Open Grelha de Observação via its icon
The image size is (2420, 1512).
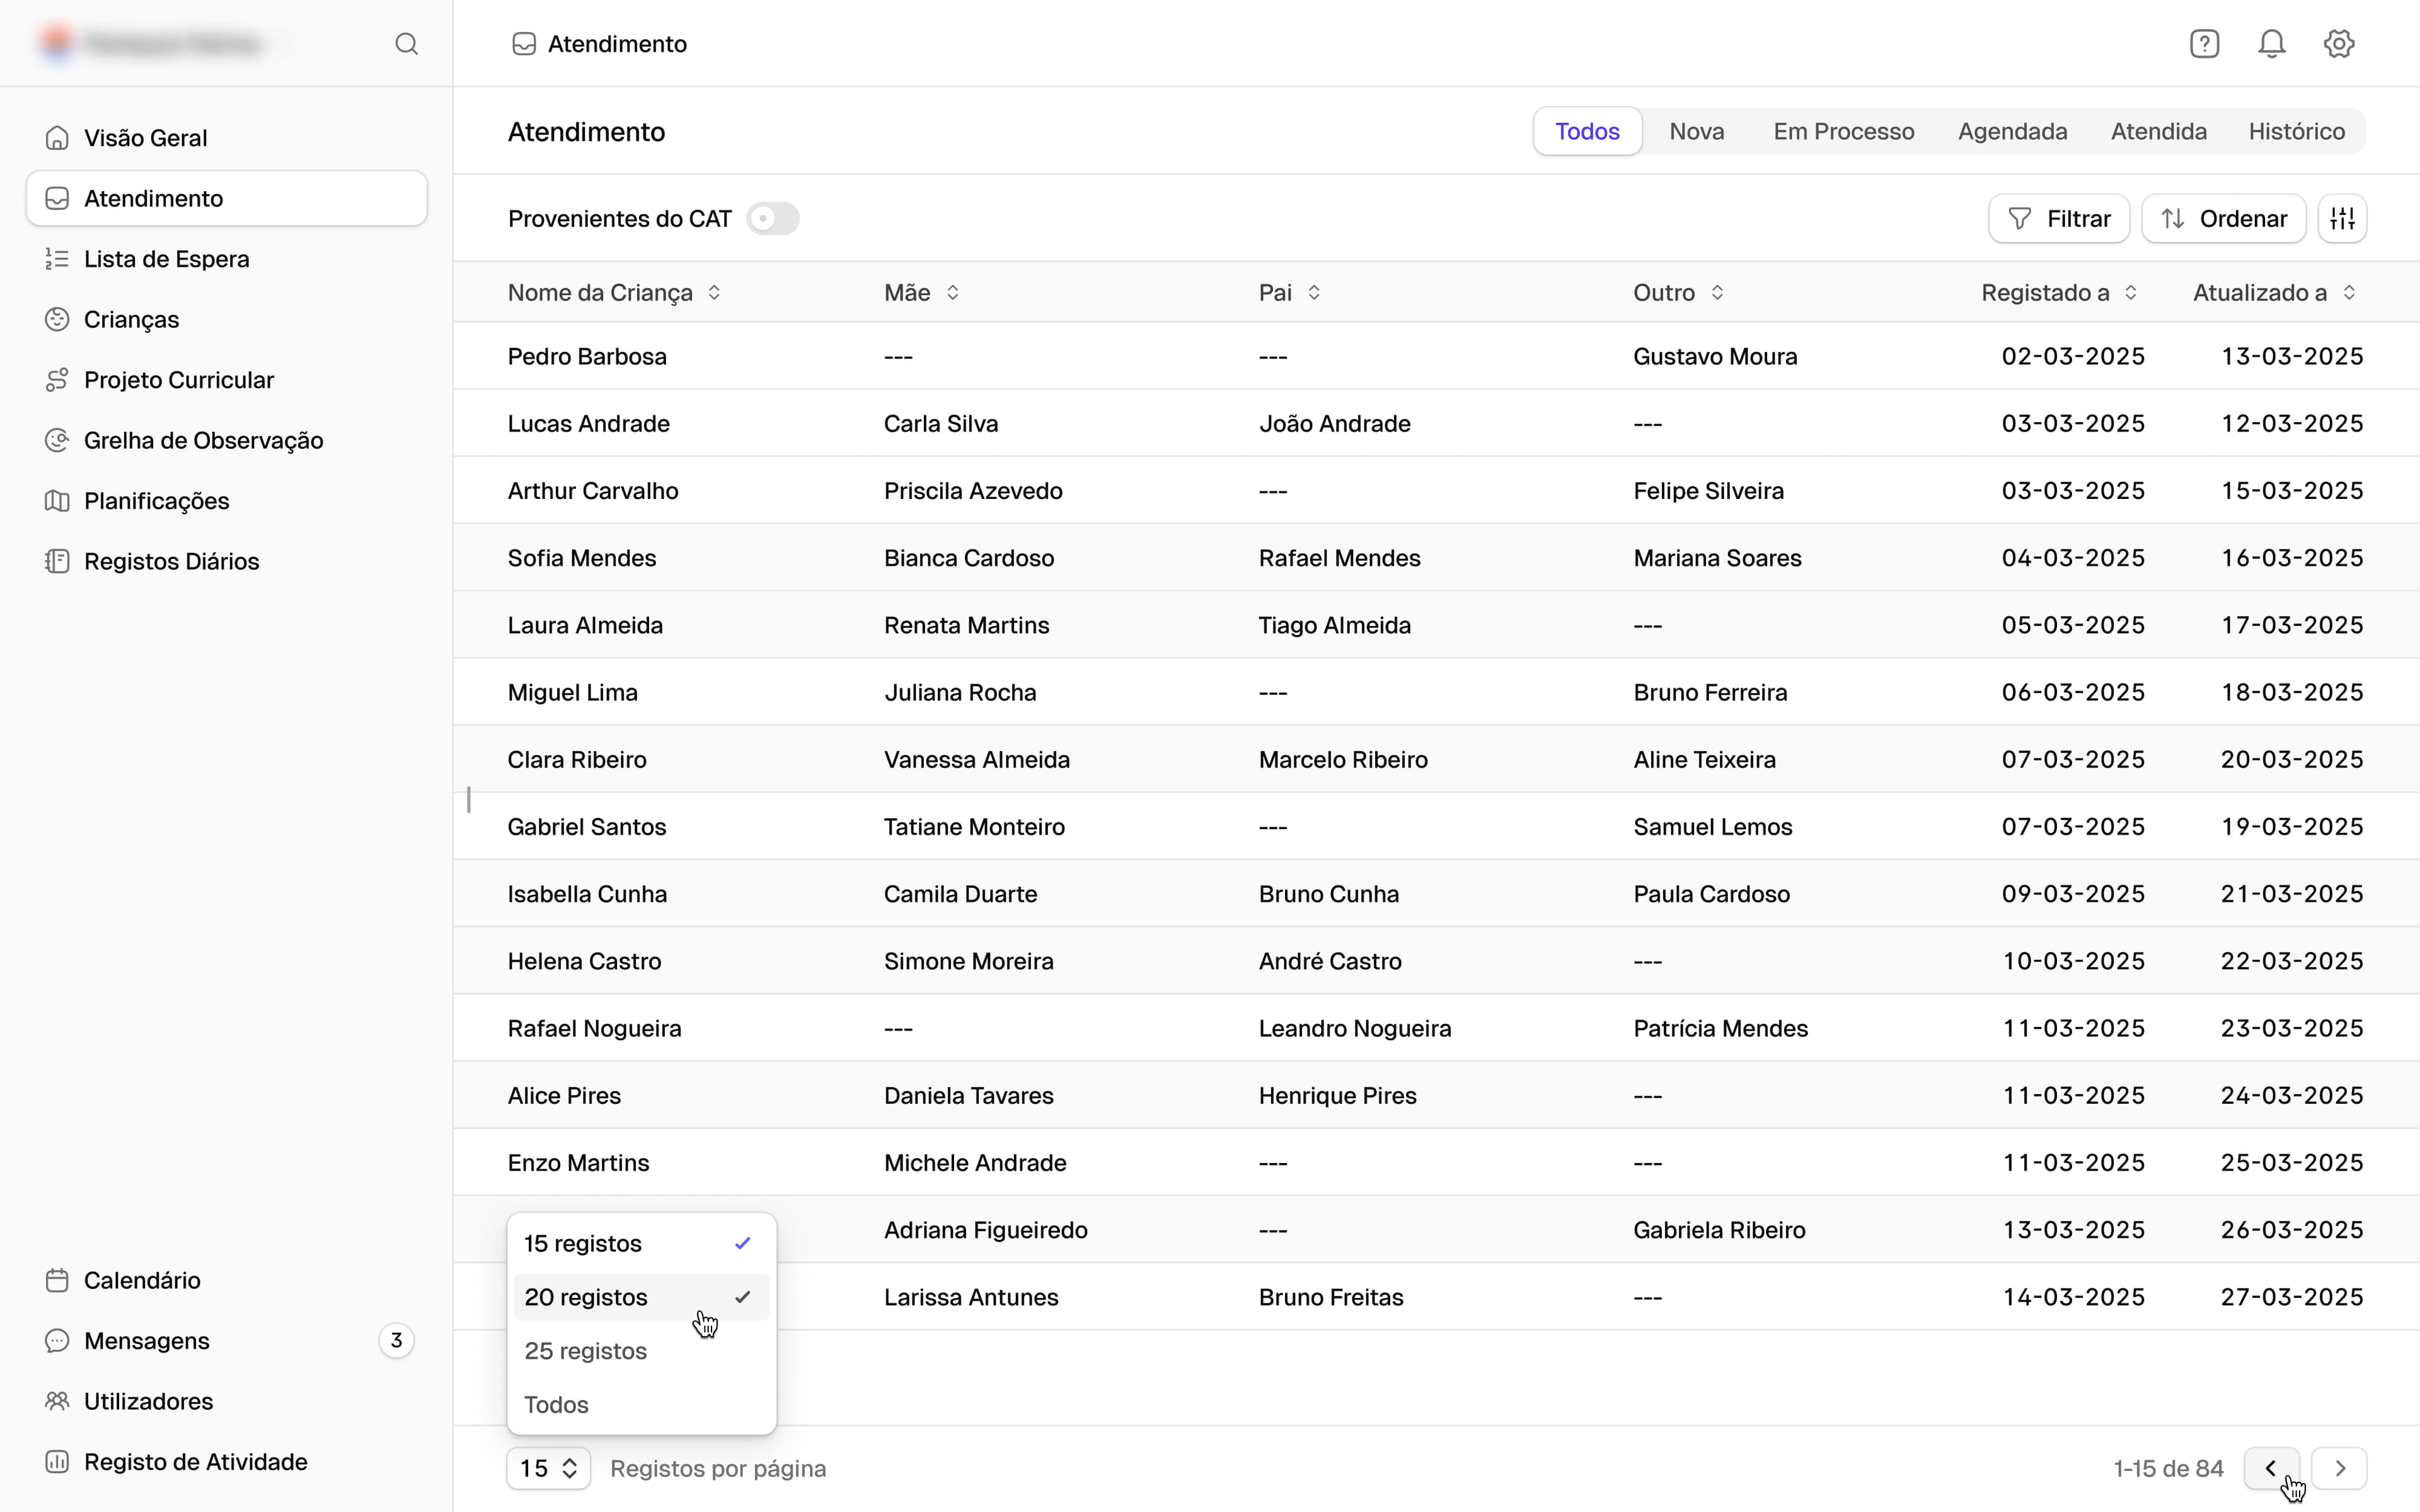click(57, 440)
